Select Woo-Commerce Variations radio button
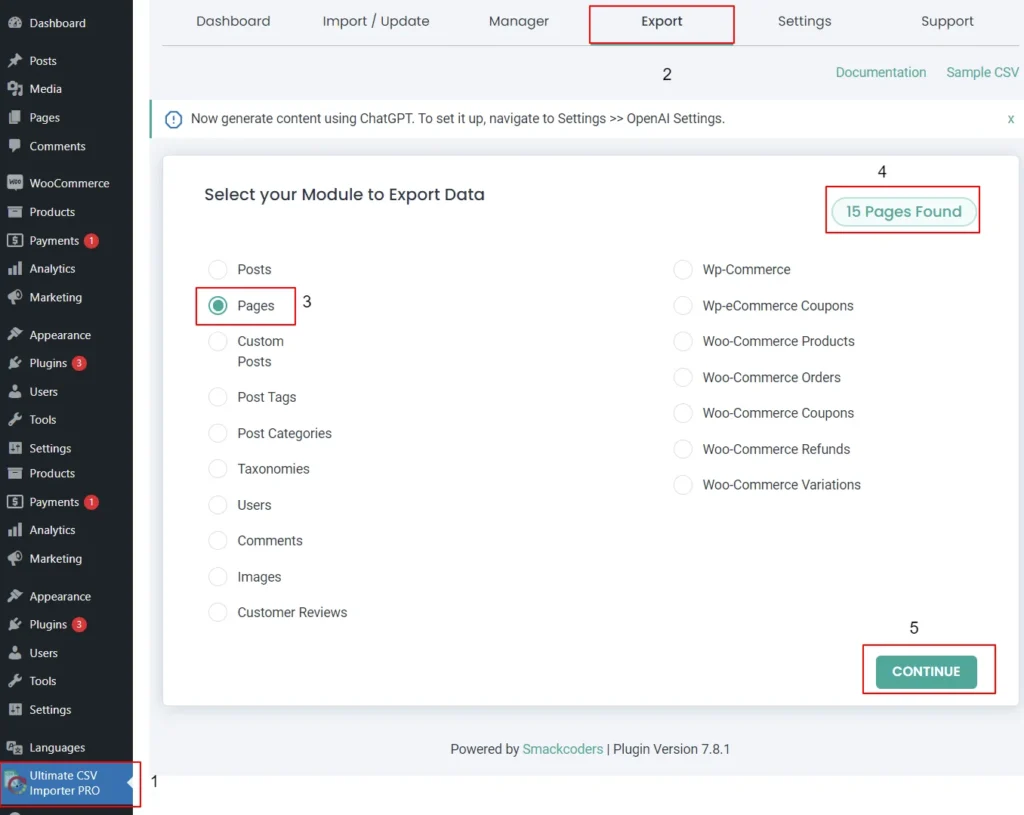The height and width of the screenshot is (815, 1024). coord(683,485)
